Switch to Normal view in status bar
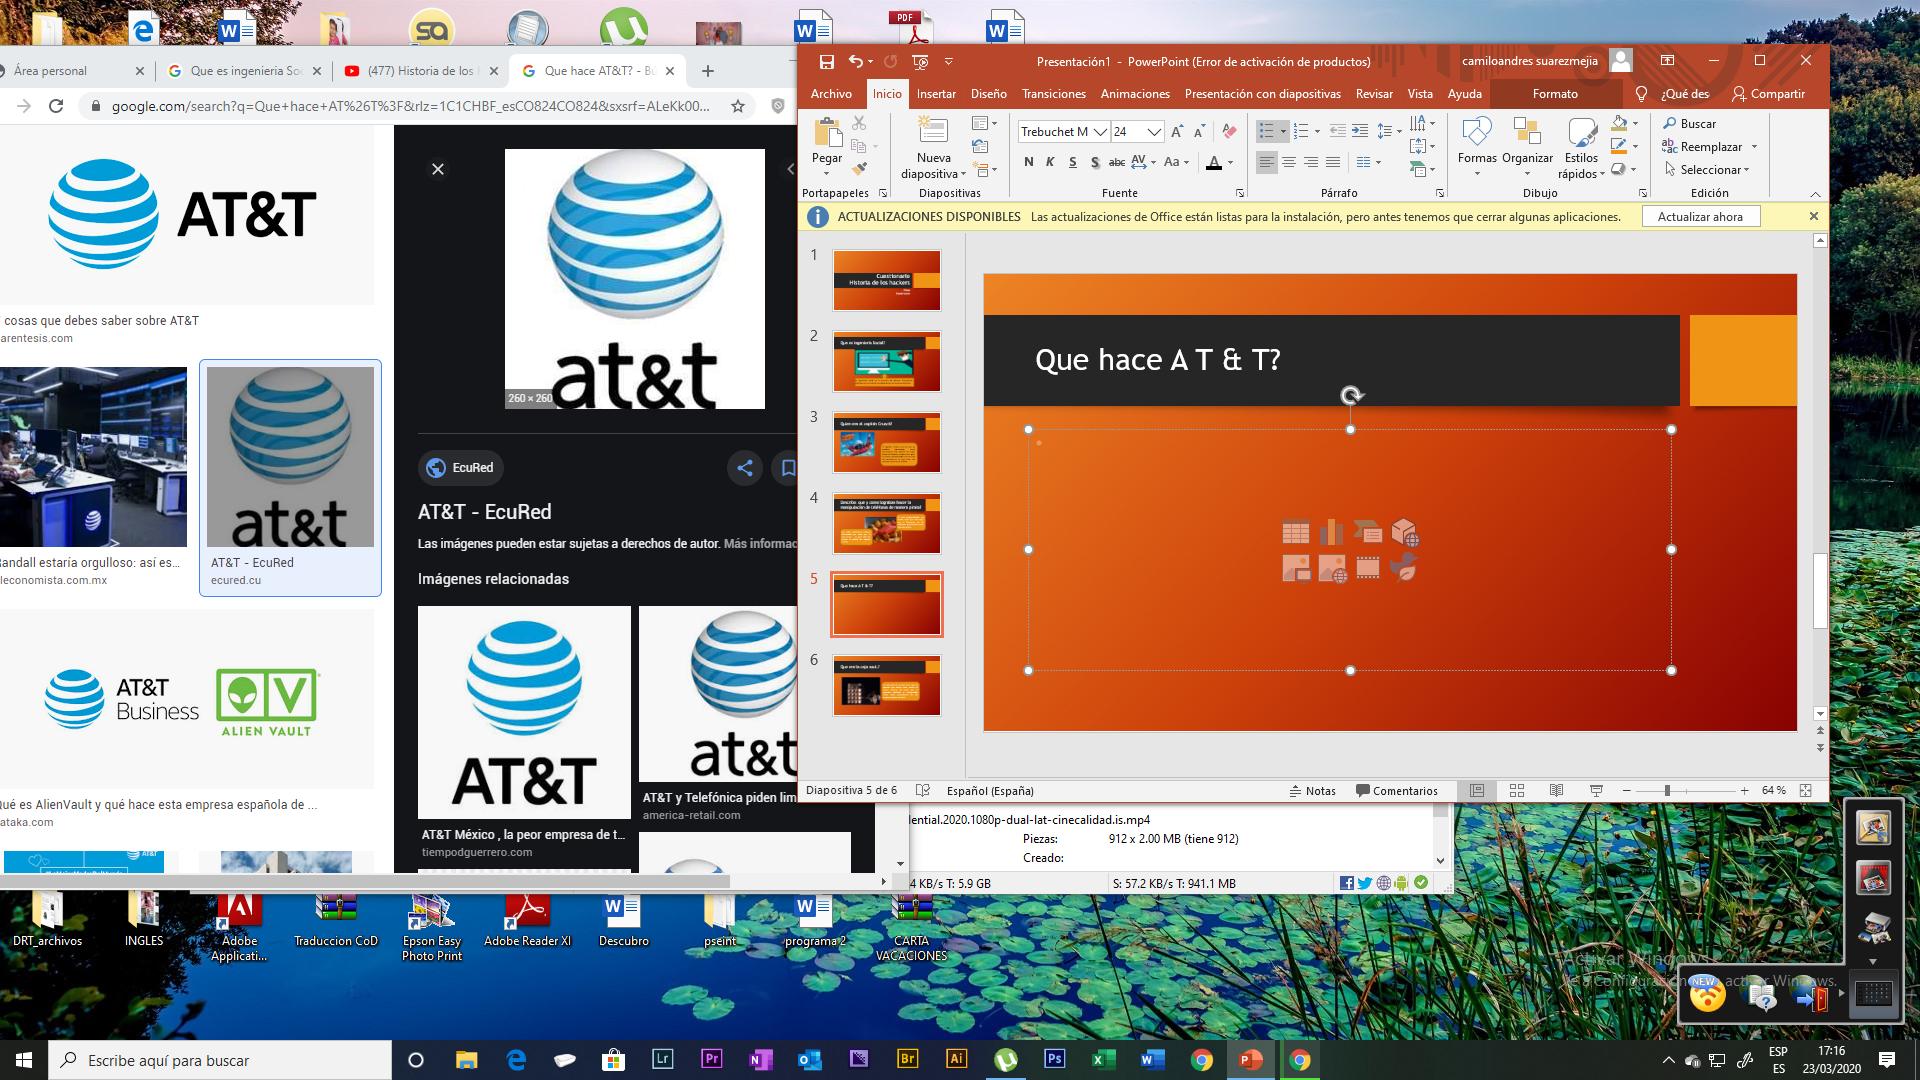 coord(1476,790)
